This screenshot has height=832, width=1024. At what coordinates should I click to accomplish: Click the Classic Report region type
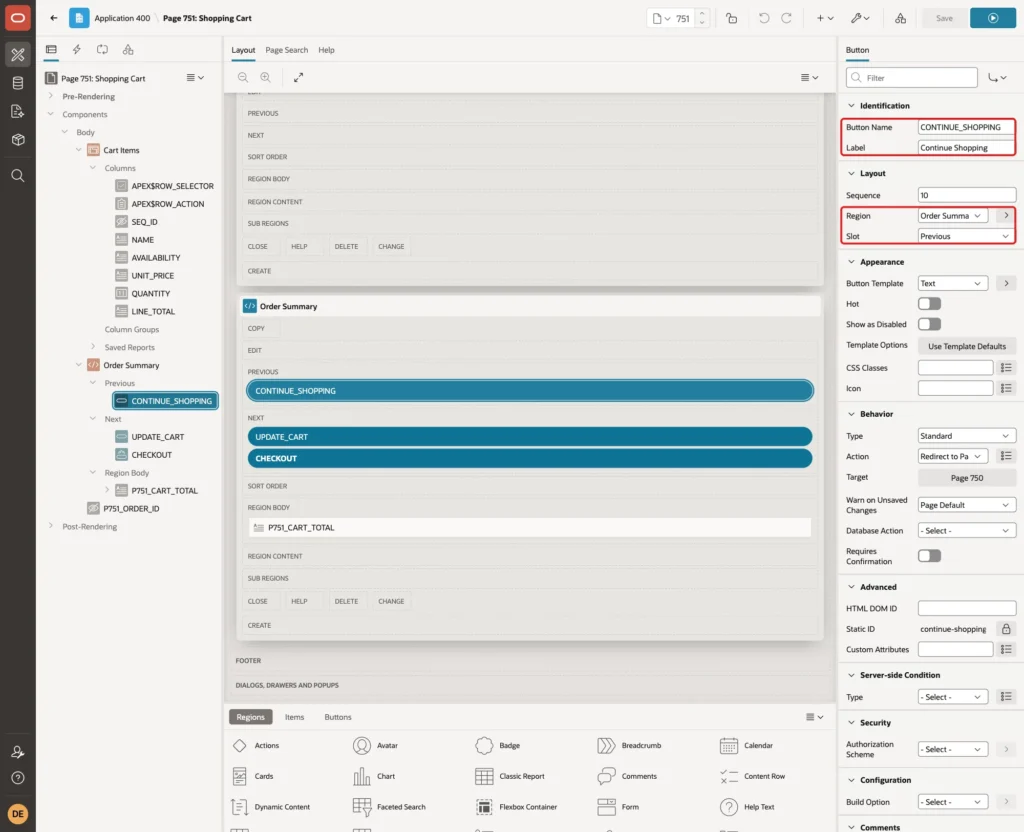(x=511, y=776)
